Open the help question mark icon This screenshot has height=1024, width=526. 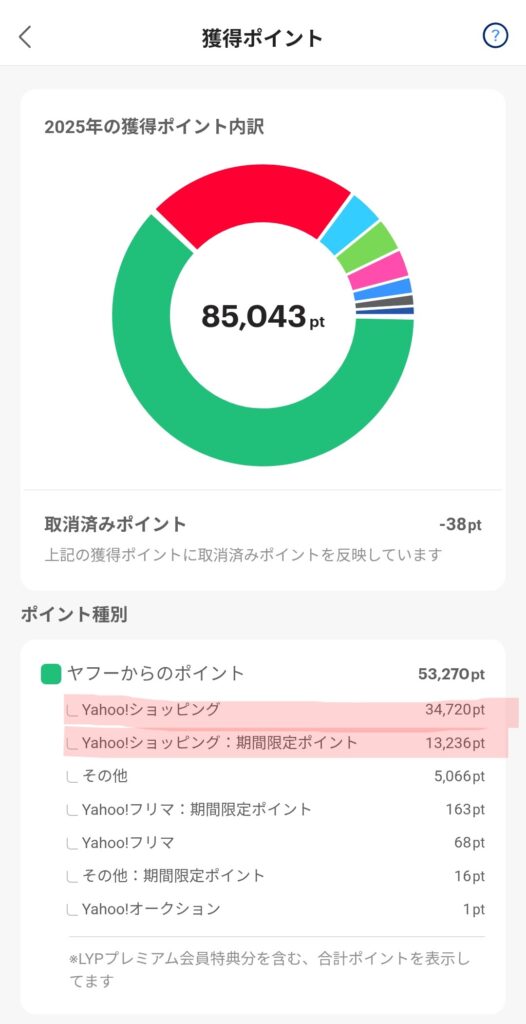tap(495, 37)
